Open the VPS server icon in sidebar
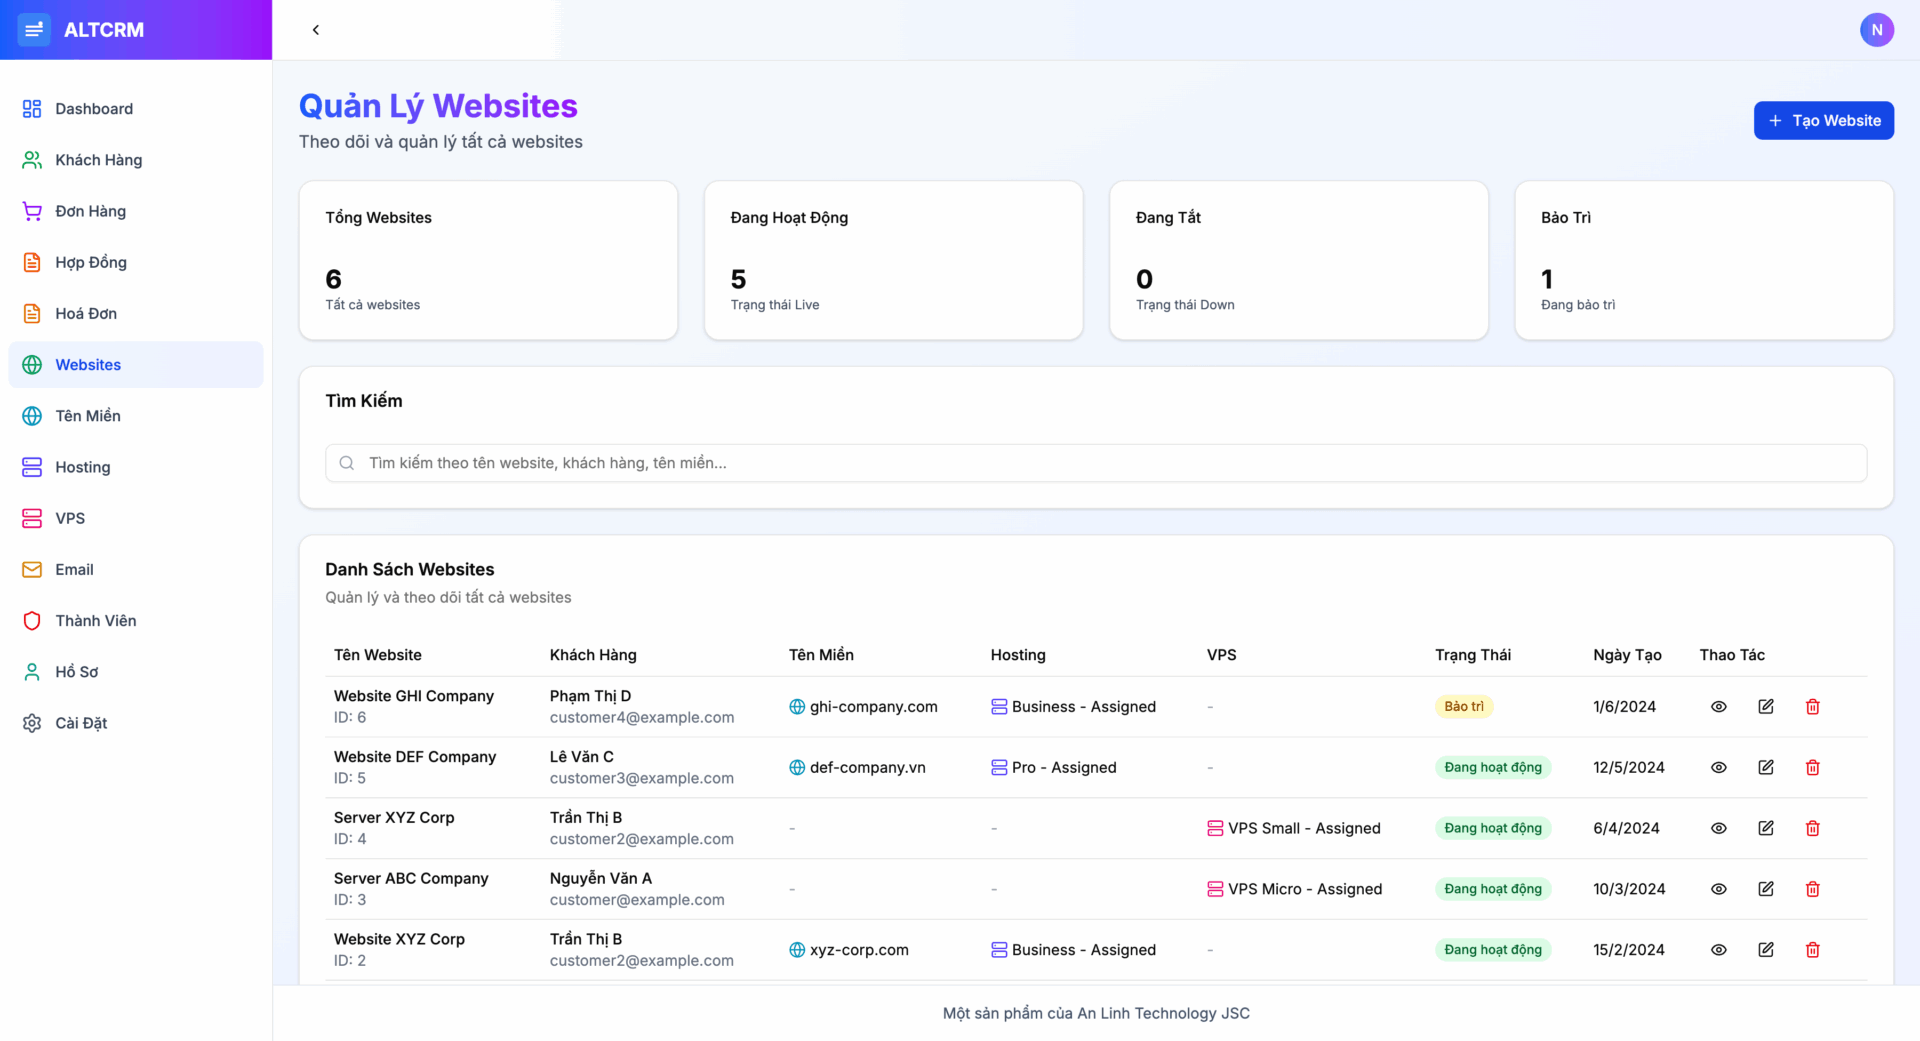1920x1041 pixels. tap(31, 518)
